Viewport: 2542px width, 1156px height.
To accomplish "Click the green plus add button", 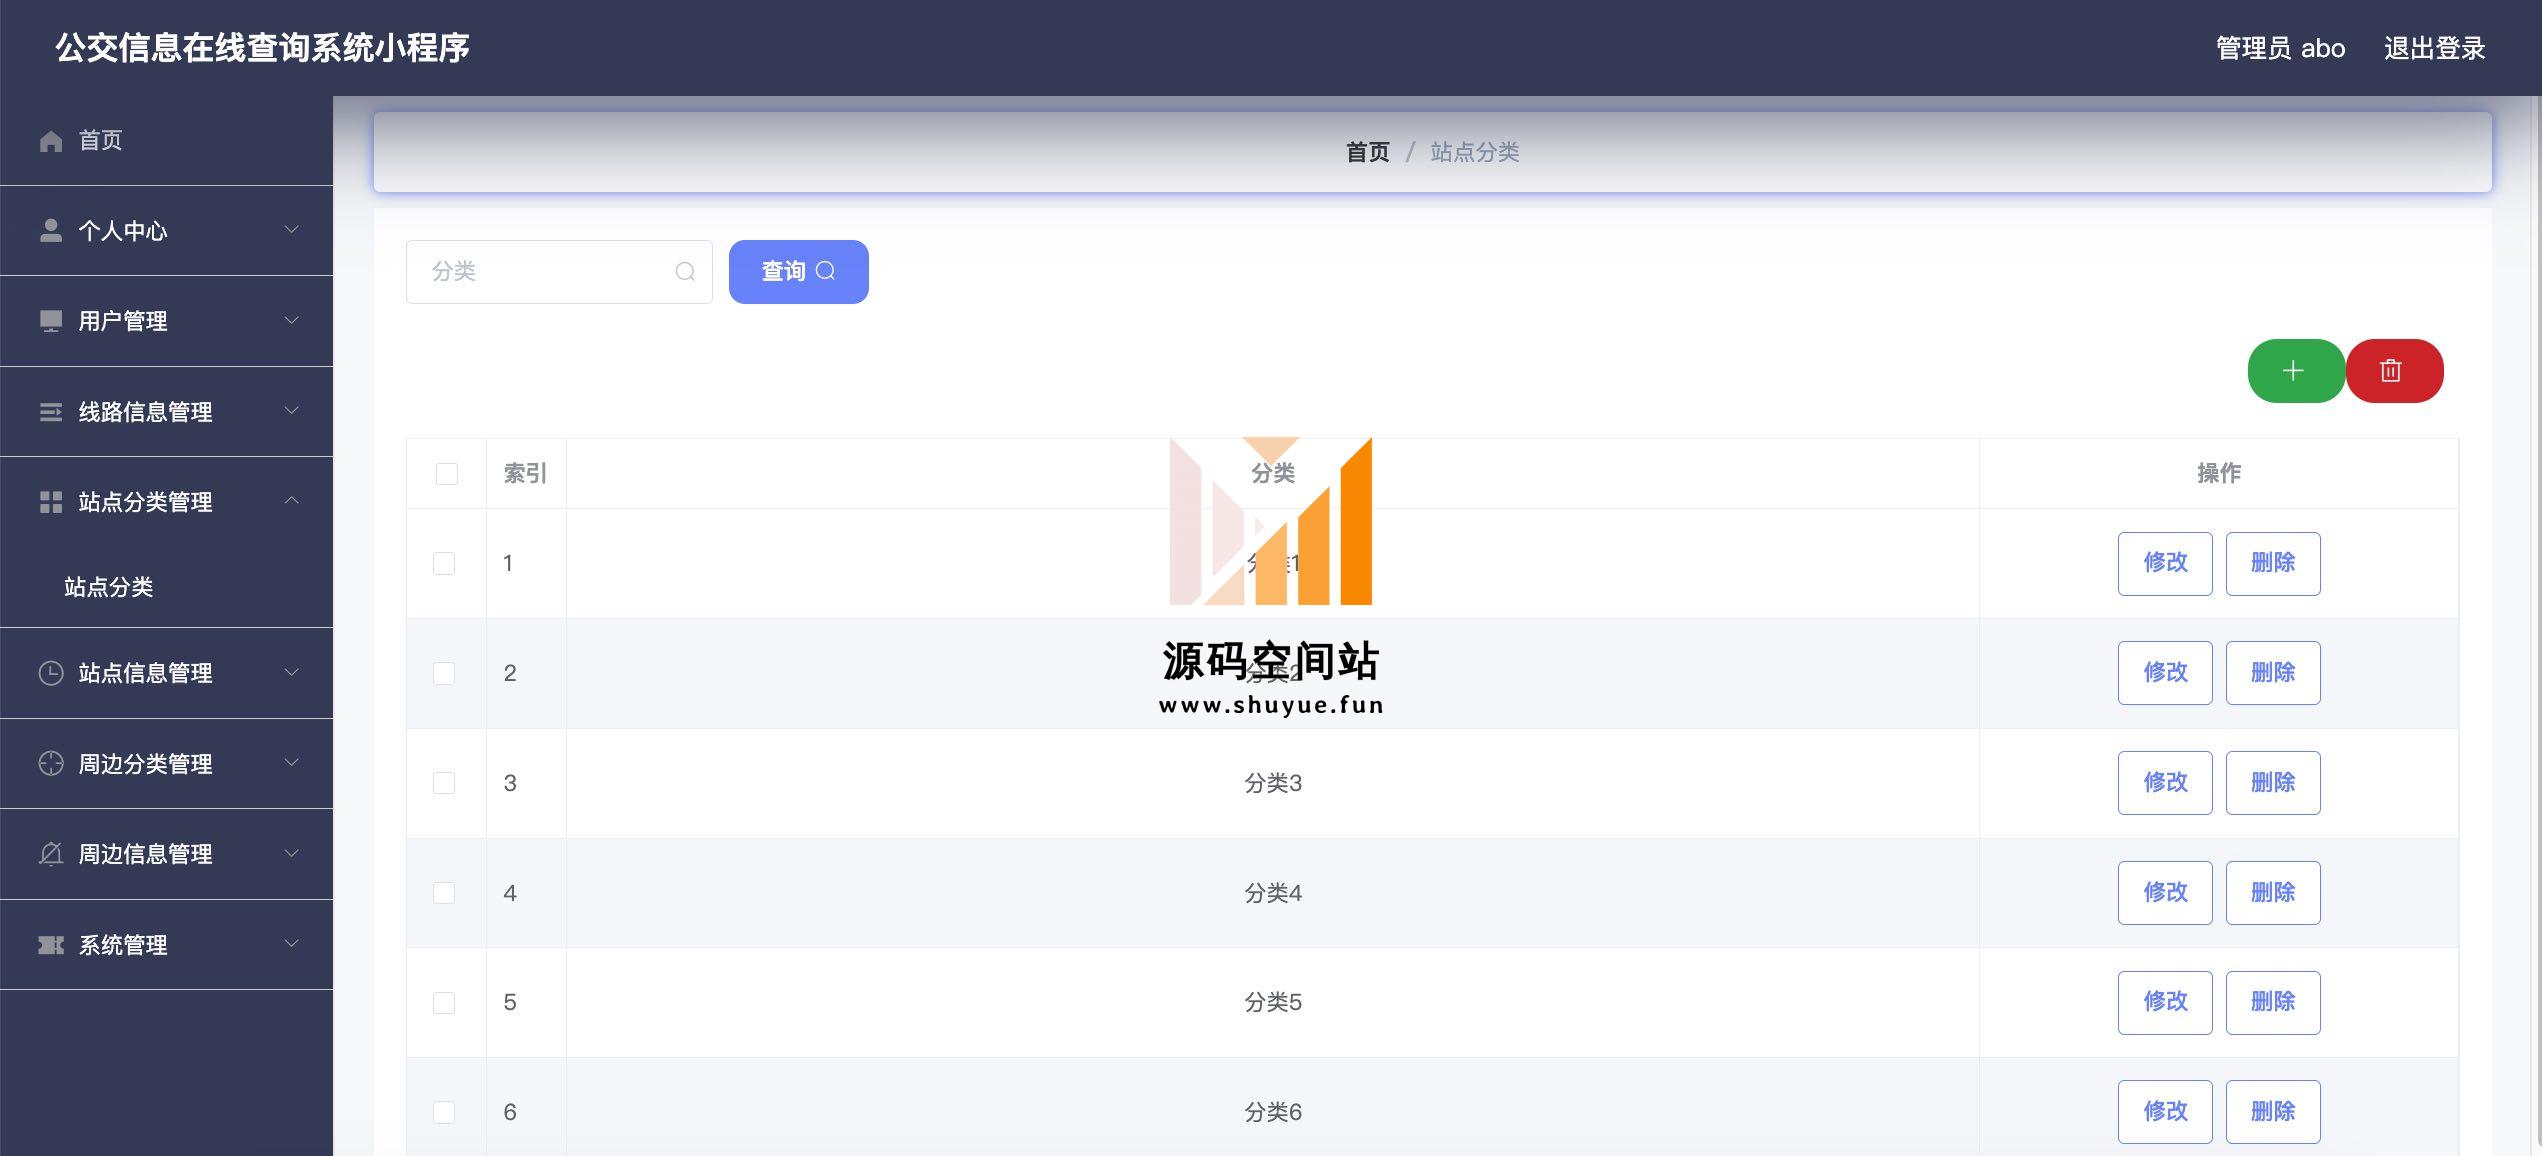I will click(x=2295, y=371).
